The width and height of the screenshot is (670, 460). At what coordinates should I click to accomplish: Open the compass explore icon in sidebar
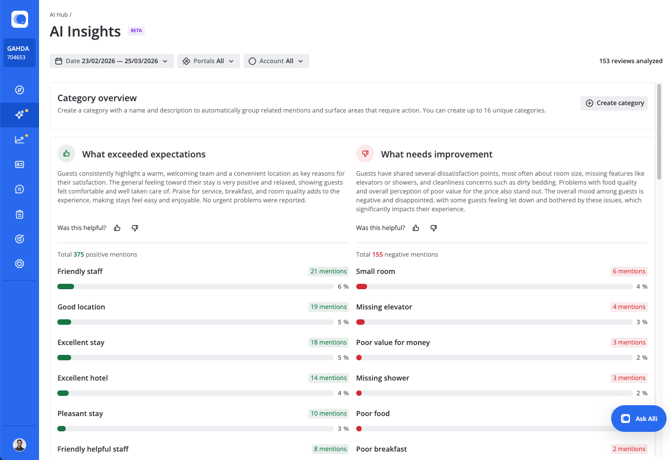[x=19, y=90]
